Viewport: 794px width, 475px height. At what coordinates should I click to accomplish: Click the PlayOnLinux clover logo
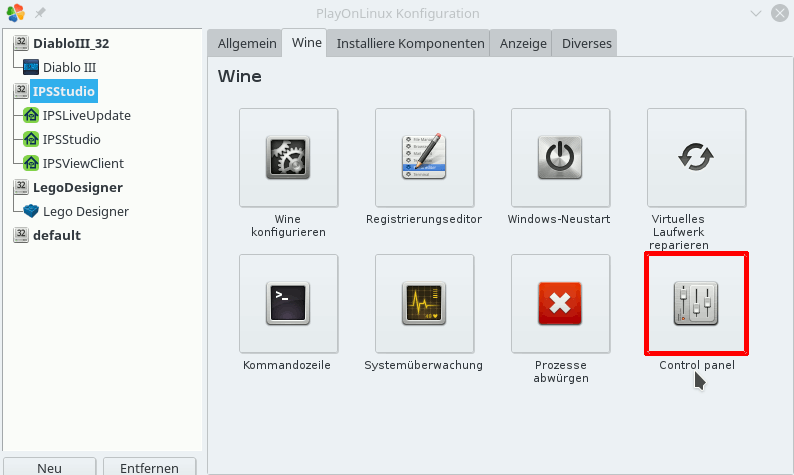(x=15, y=13)
